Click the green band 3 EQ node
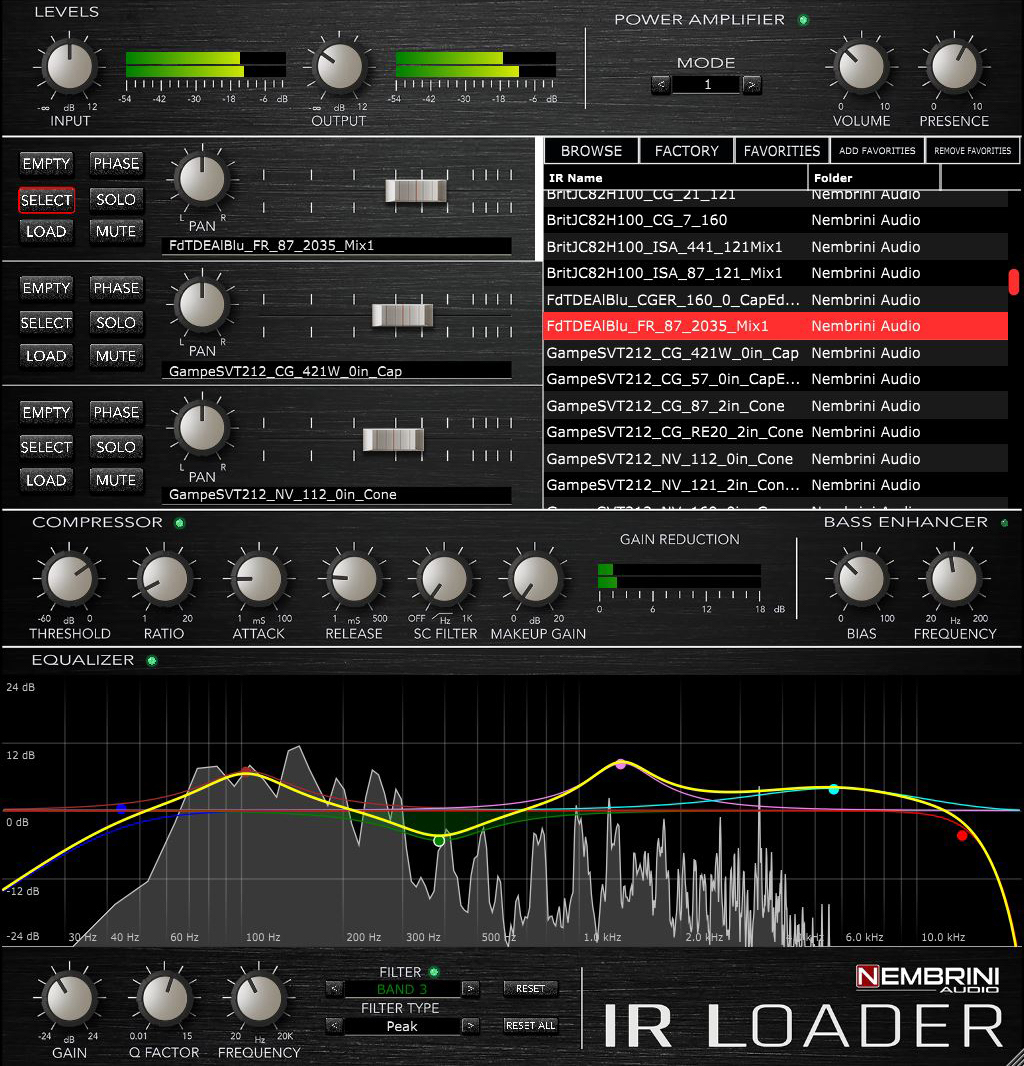The image size is (1024, 1066). pyautogui.click(x=439, y=841)
